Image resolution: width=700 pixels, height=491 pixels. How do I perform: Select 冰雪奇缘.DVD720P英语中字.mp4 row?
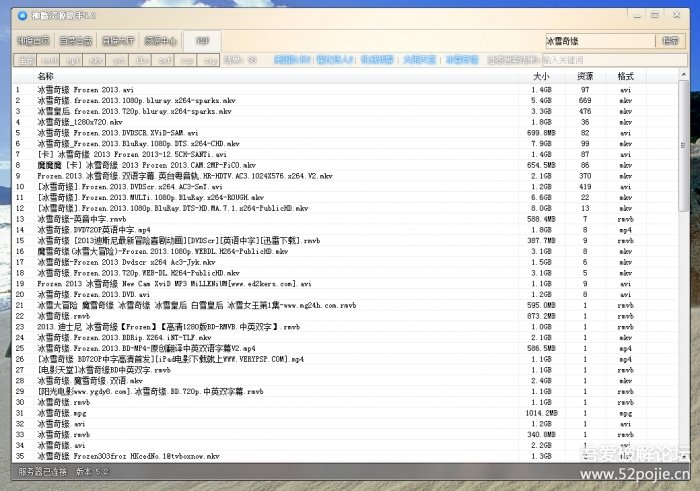pyautogui.click(x=345, y=230)
